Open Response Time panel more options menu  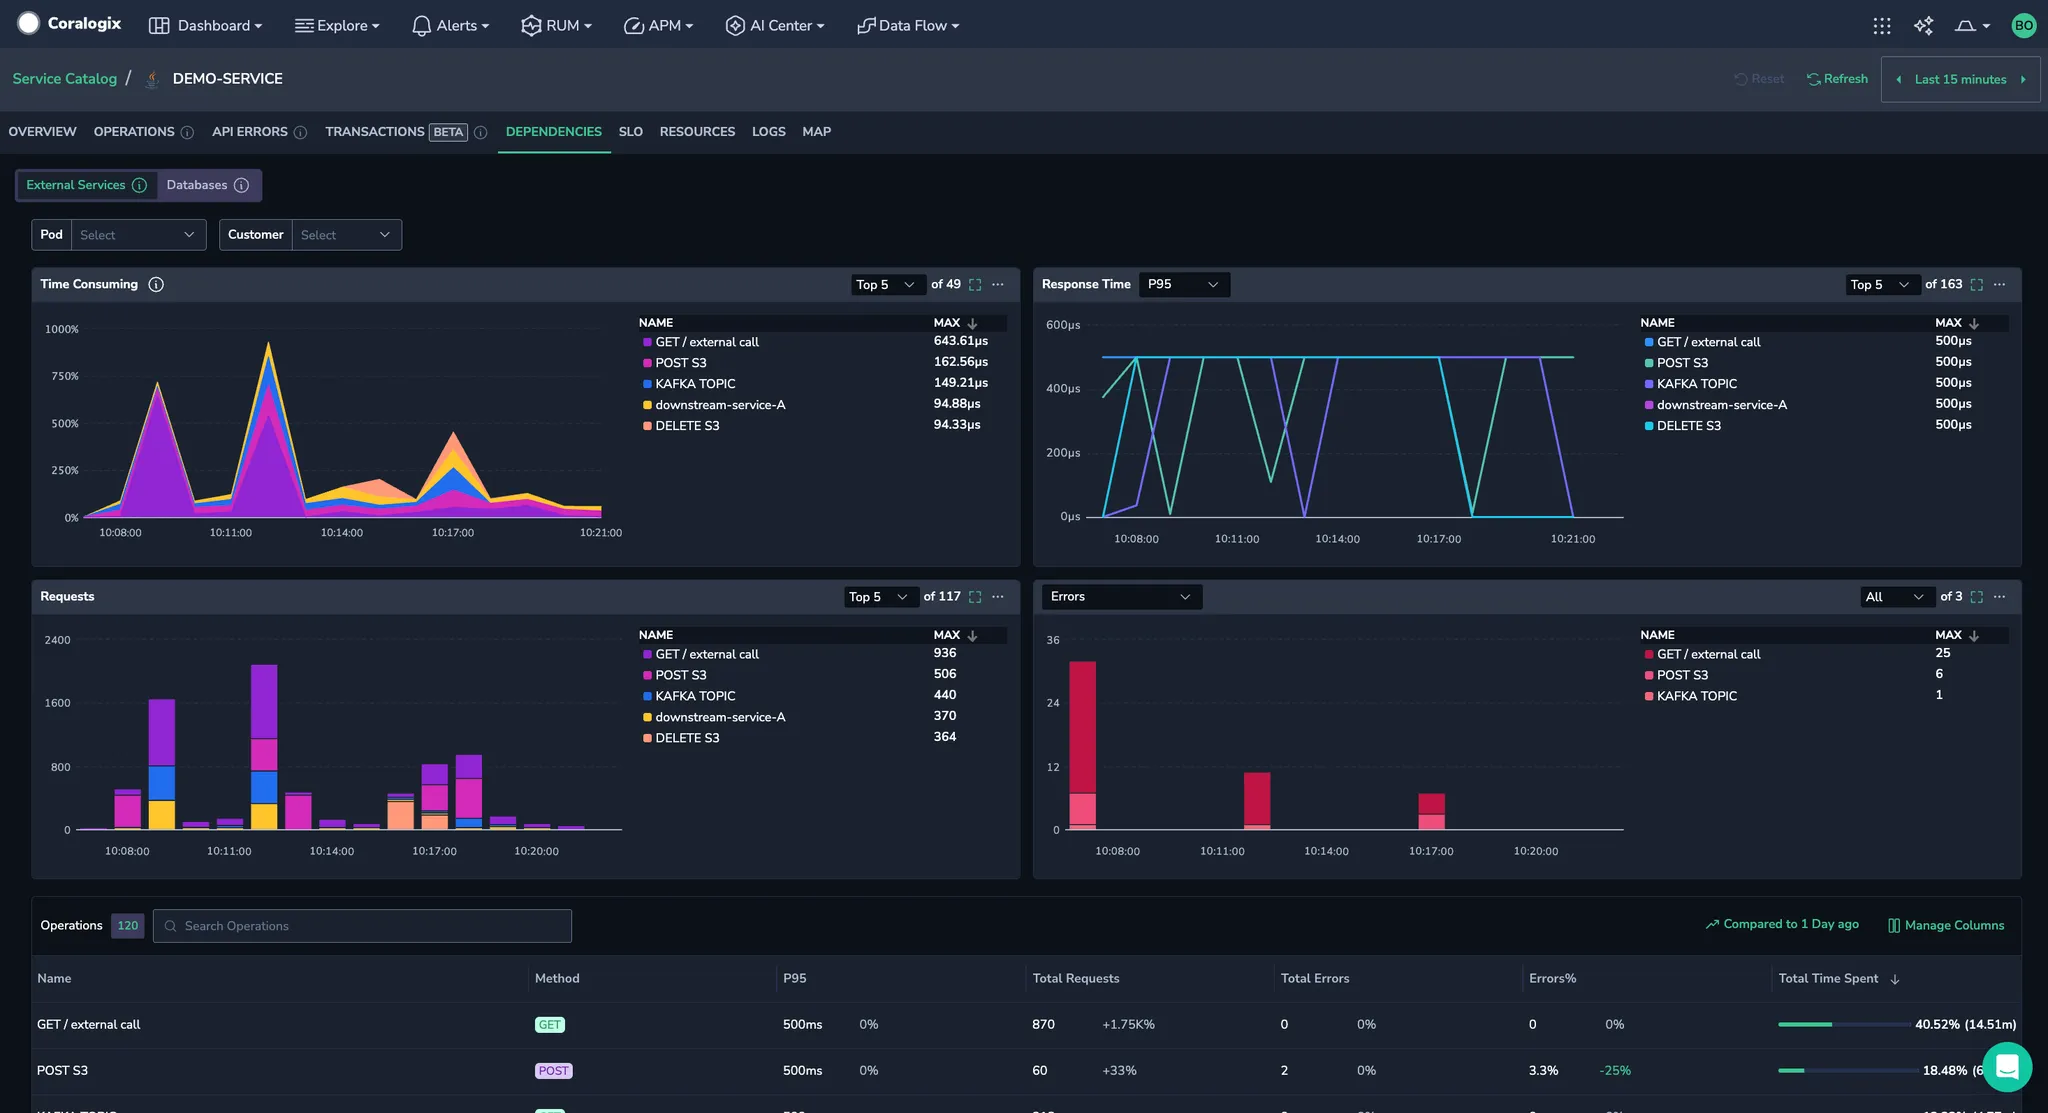[x=1999, y=285]
